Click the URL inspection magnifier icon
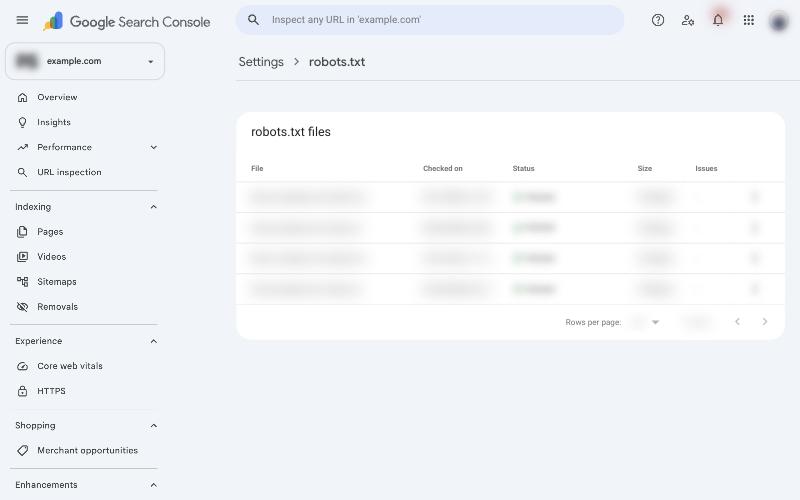The image size is (800, 500). 22,172
